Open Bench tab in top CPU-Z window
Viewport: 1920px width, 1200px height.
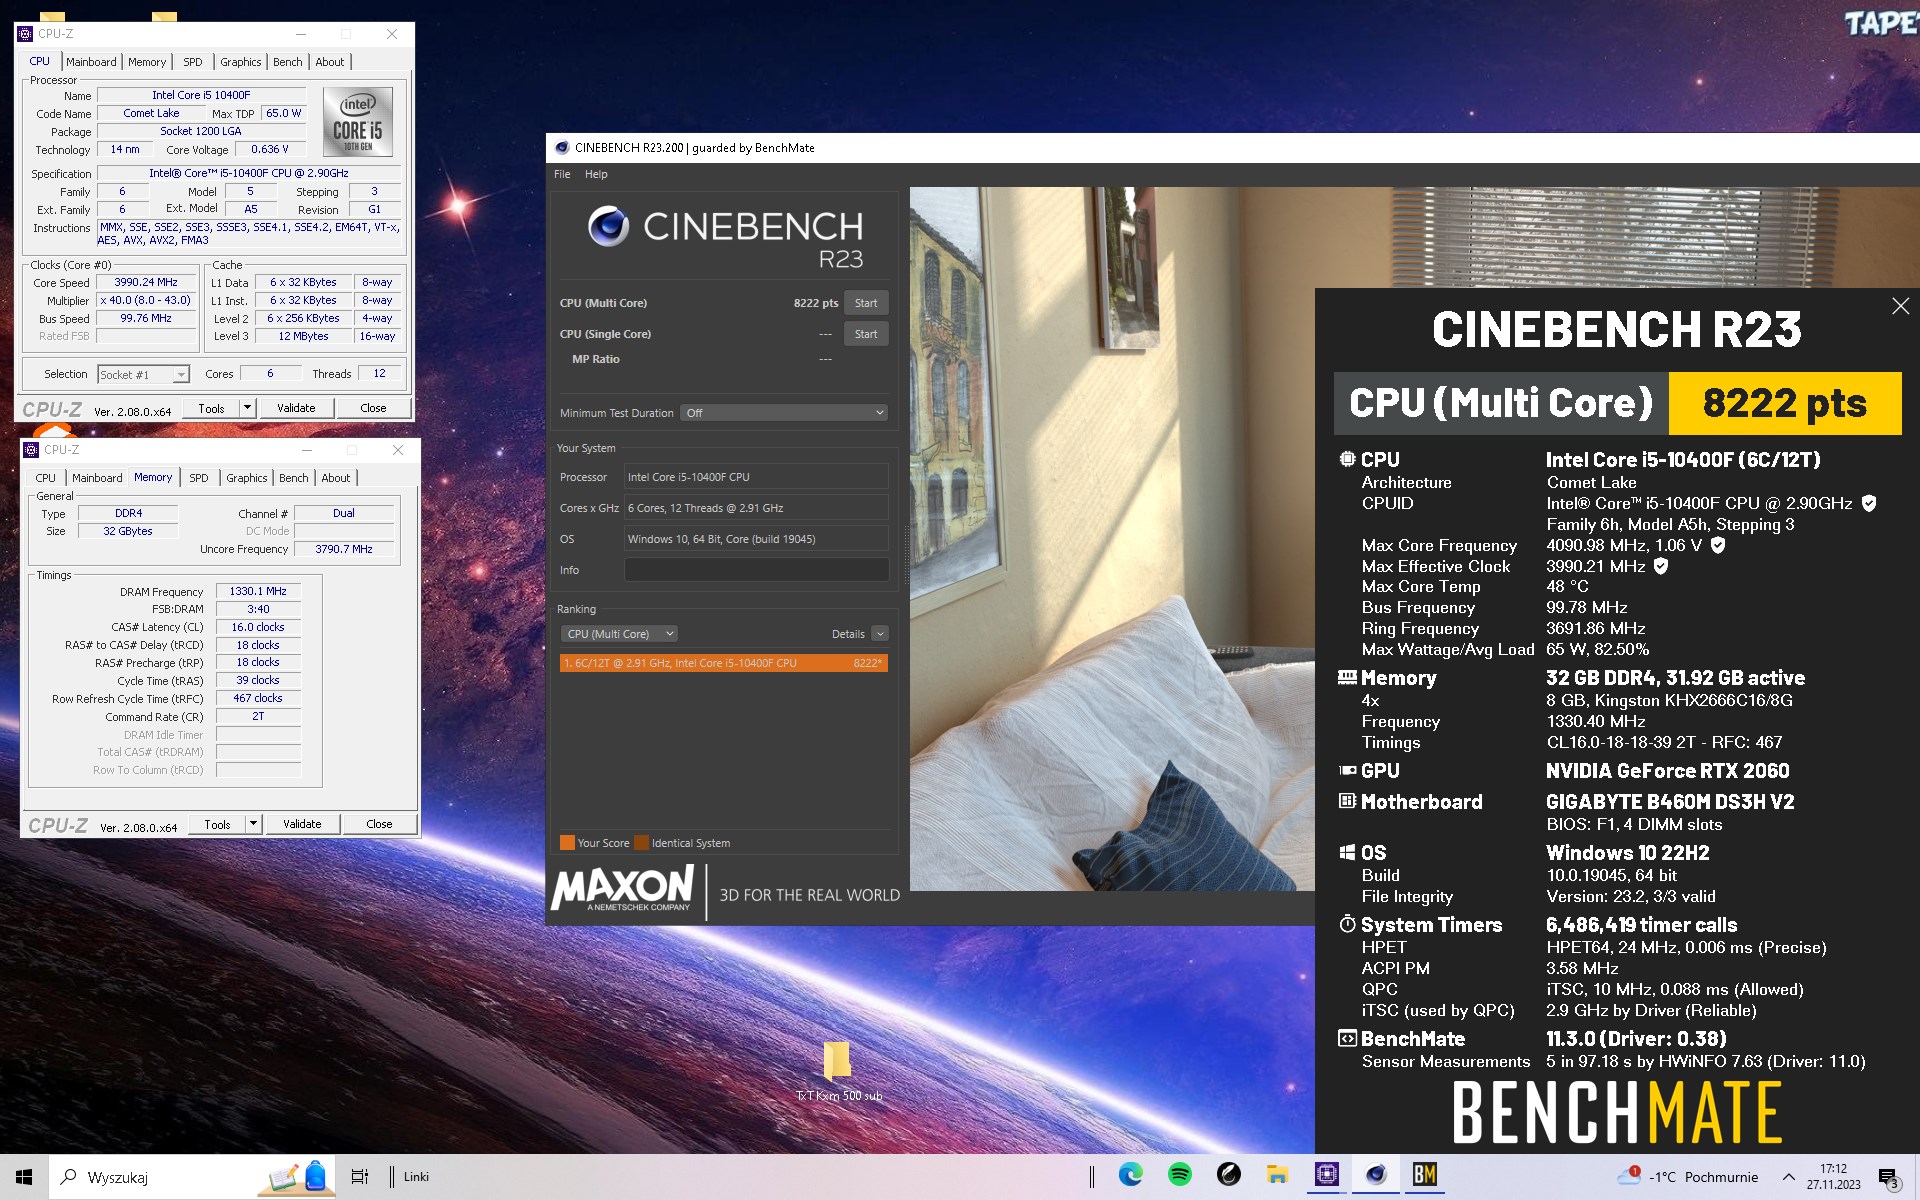288,62
